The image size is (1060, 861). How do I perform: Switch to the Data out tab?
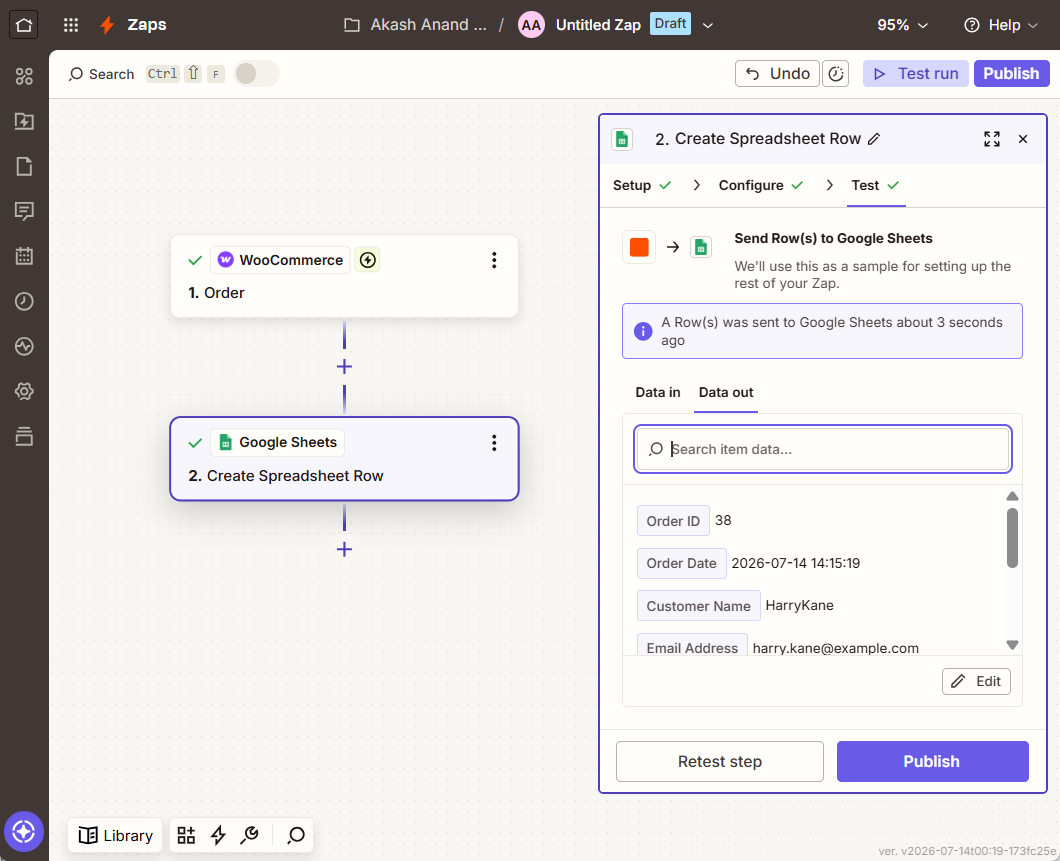tap(726, 393)
